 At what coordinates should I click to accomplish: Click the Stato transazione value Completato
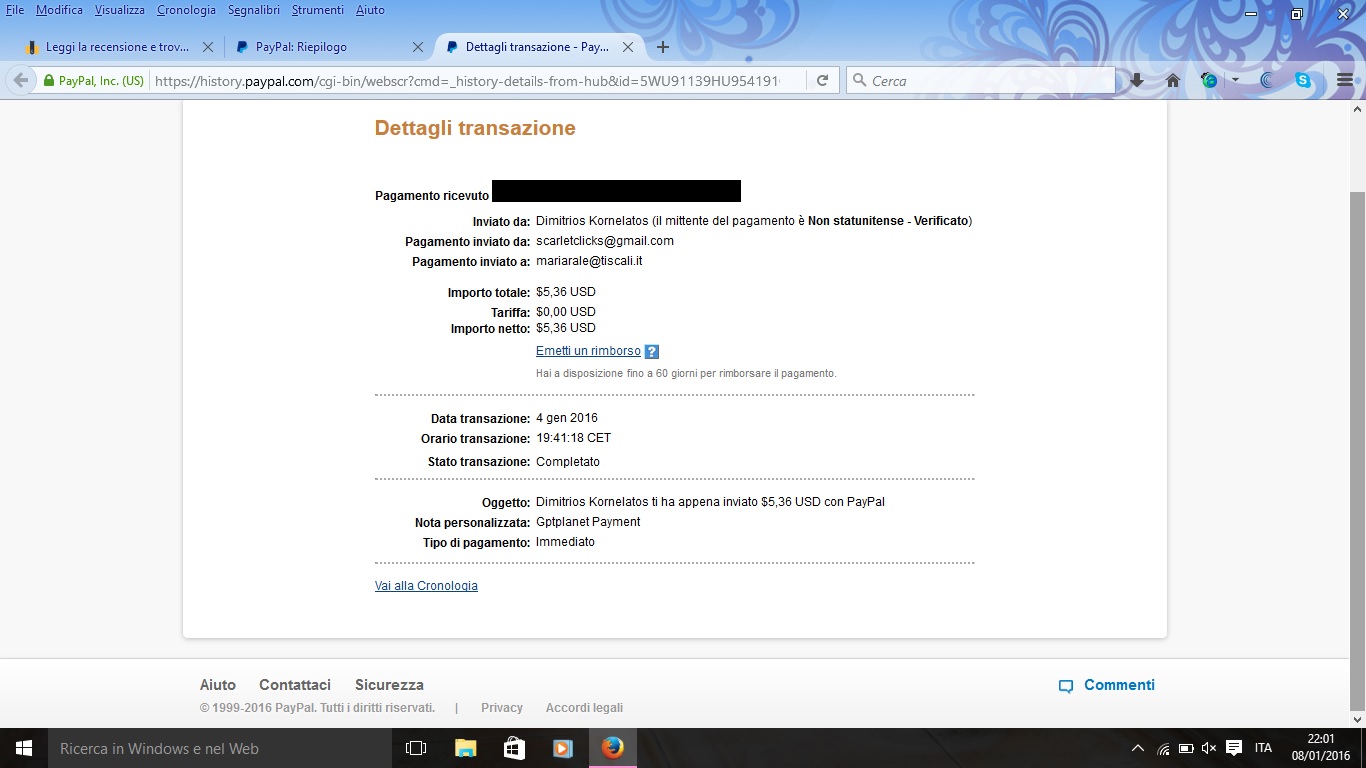[x=568, y=462]
